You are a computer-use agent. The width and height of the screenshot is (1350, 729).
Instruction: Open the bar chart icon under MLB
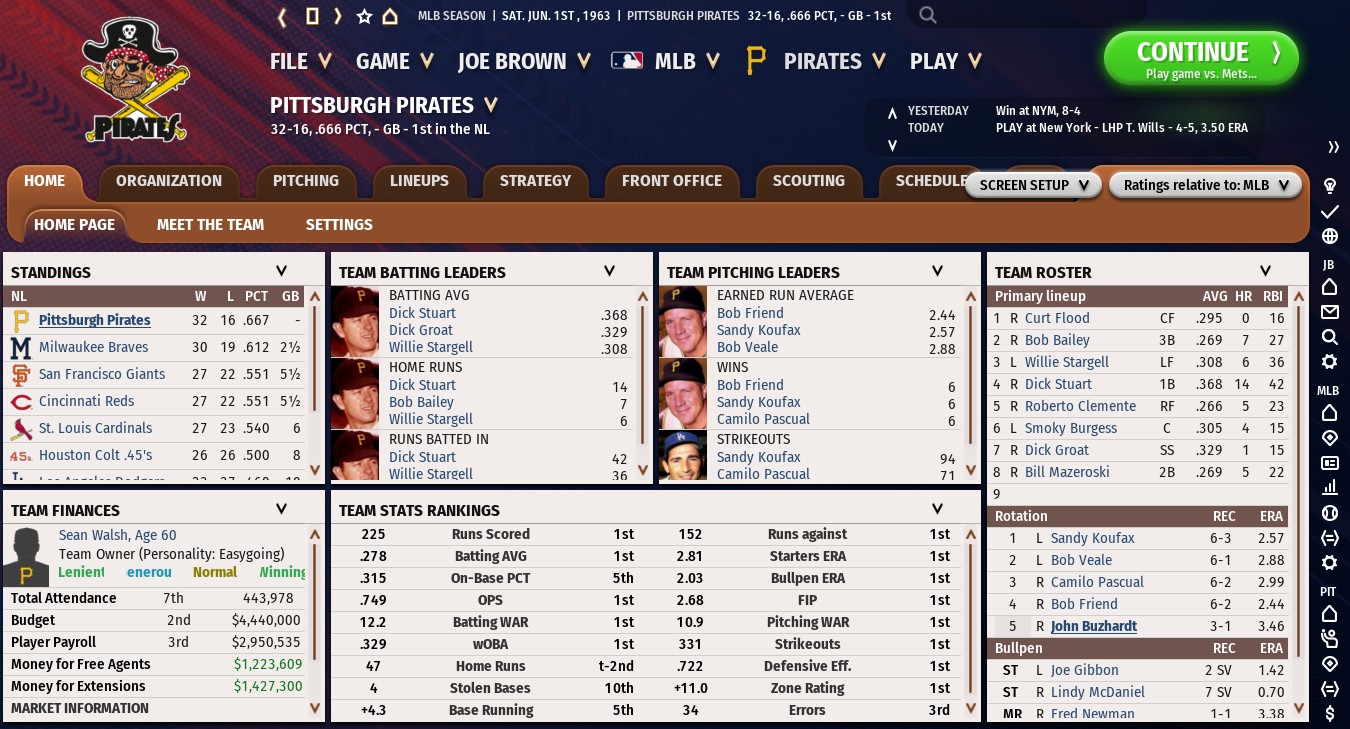point(1329,487)
